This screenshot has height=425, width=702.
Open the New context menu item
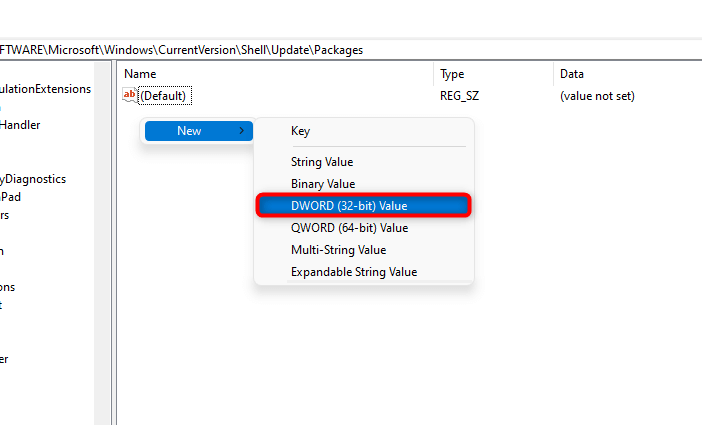tap(190, 131)
